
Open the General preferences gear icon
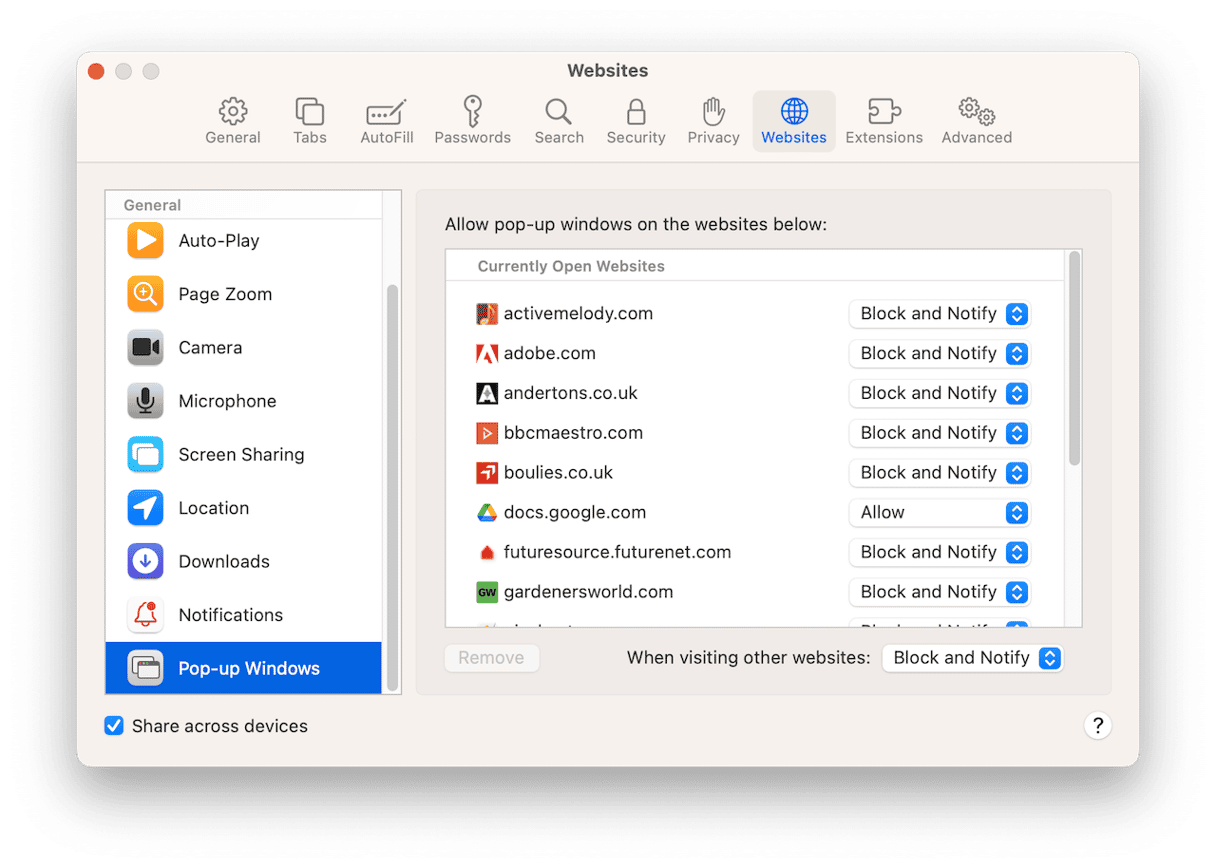233,111
